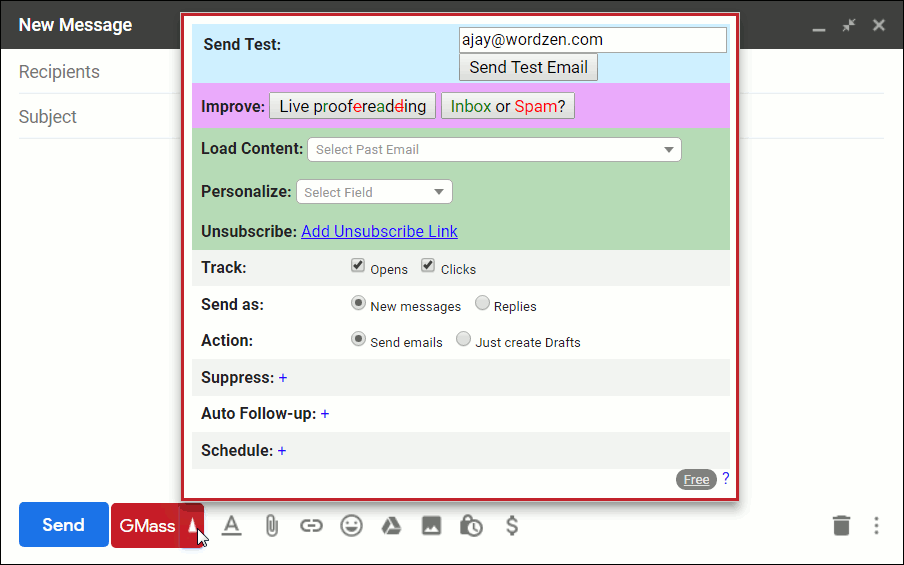
Task: Insert a photo into the message
Action: (431, 525)
